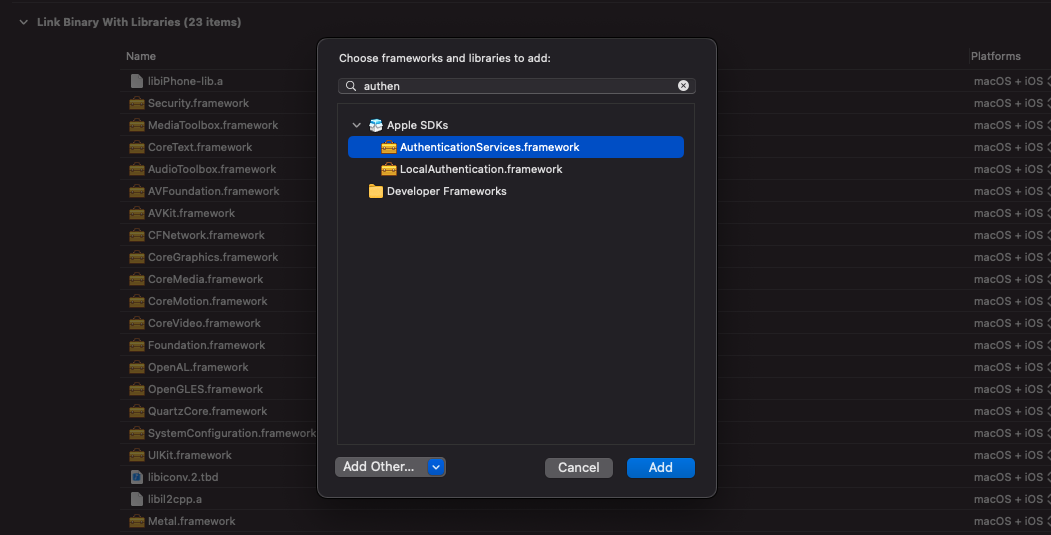Click the AudioToolbox.framework toolbox icon
Viewport: 1051px width, 535px height.
pyautogui.click(x=137, y=169)
